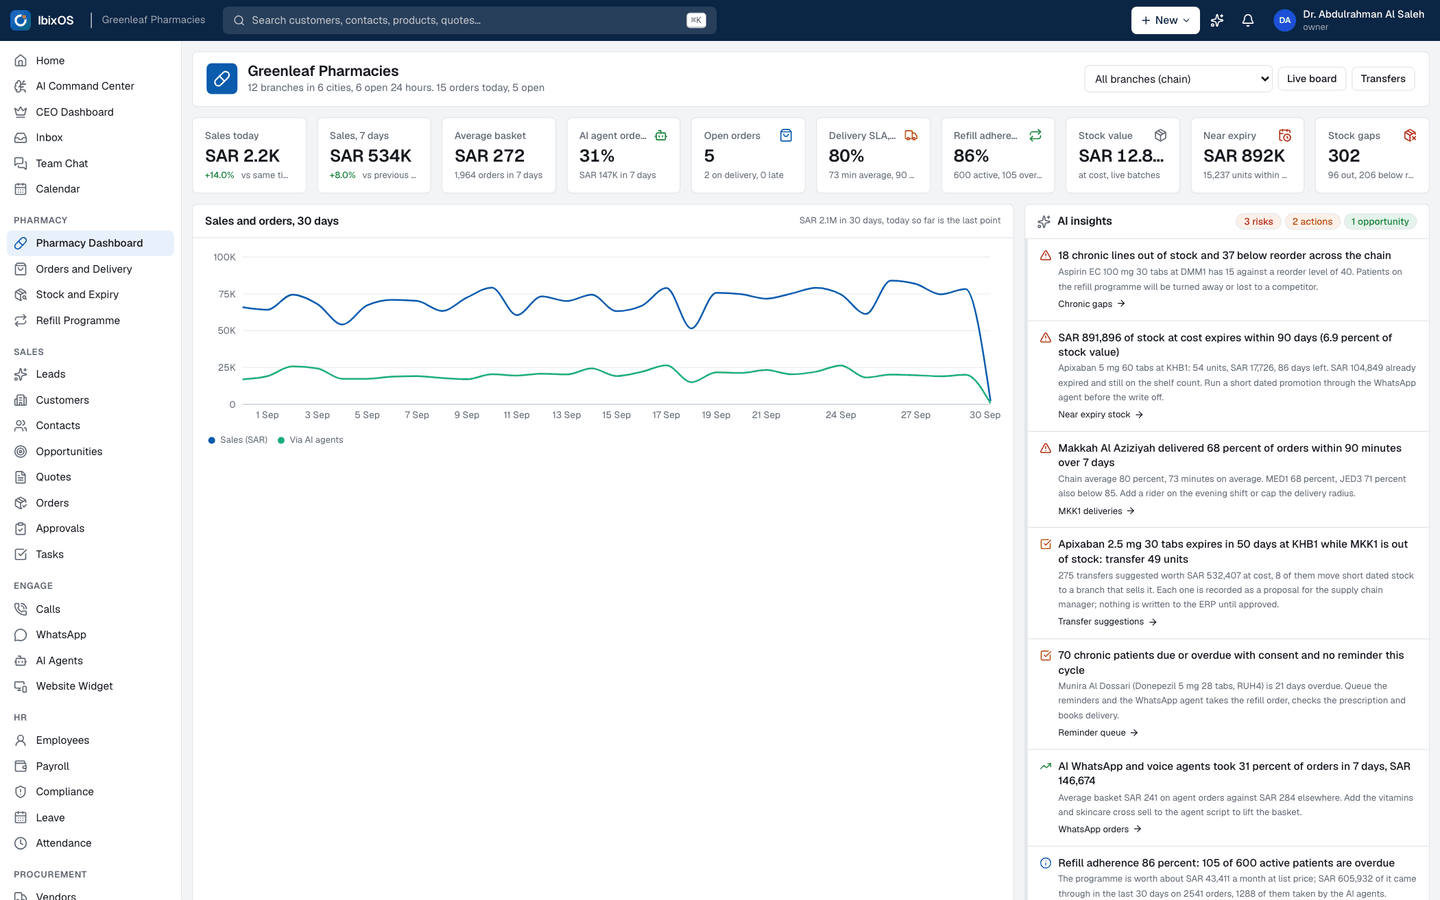
Task: Click the Greenleaf Pharmacies pill icon
Action: point(222,79)
